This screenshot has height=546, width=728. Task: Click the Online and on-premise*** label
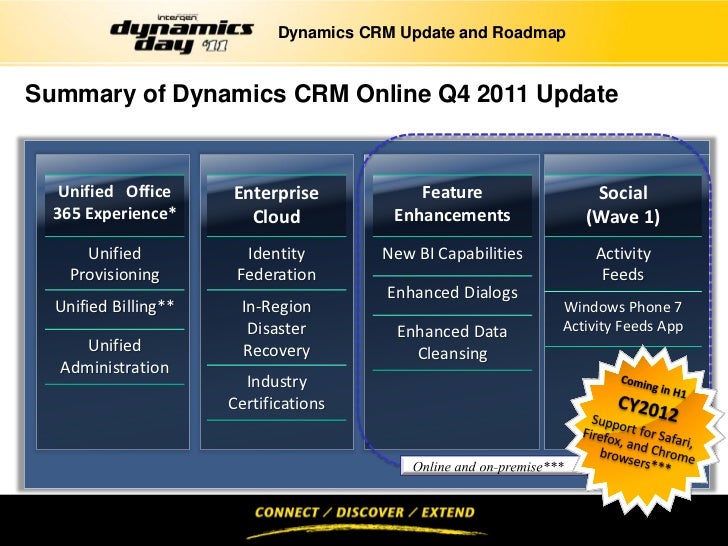[488, 466]
